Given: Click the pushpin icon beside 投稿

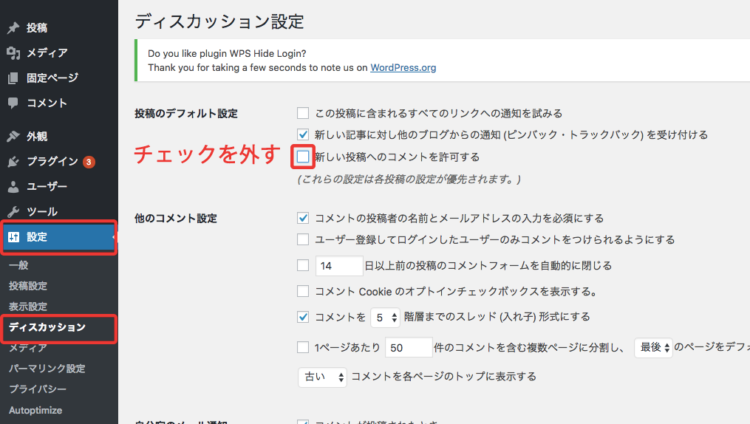Looking at the screenshot, I should (13, 27).
